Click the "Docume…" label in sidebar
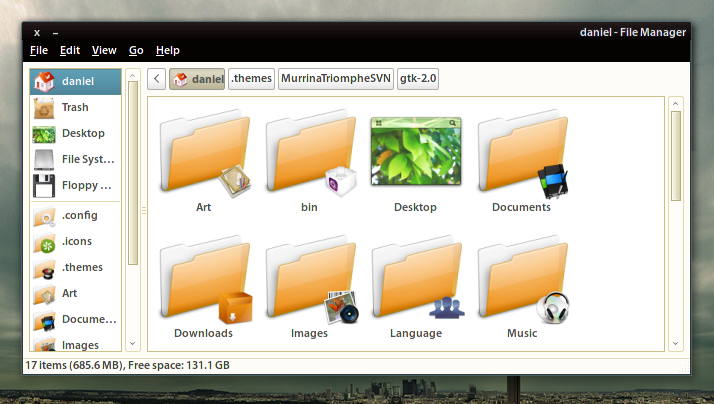 [89, 319]
